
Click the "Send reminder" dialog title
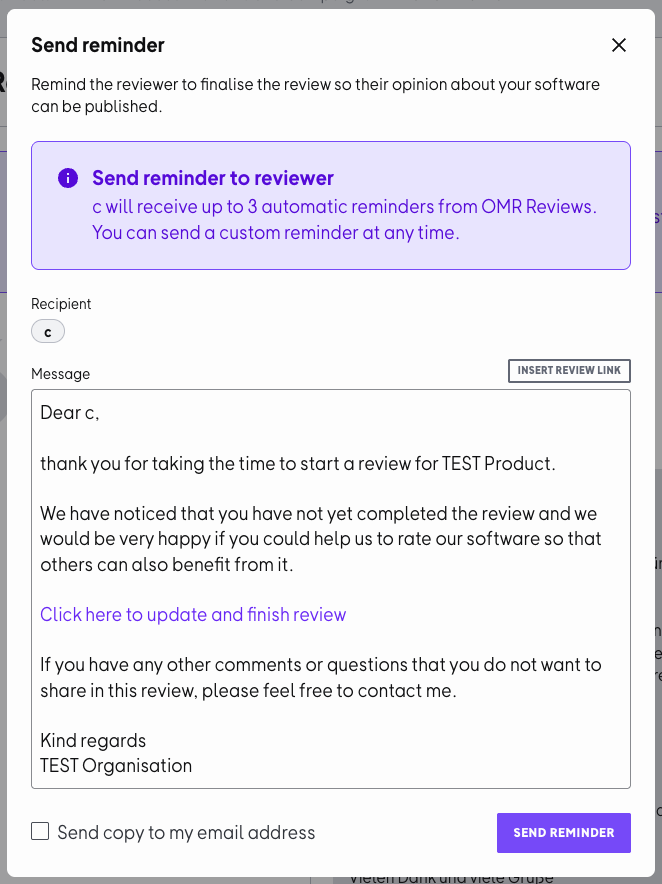(98, 45)
